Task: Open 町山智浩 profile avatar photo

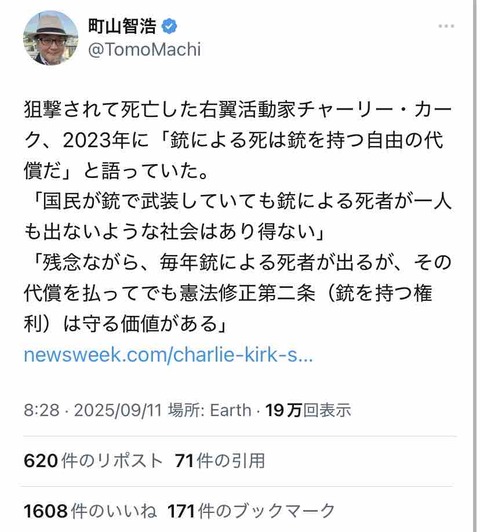Action: click(51, 38)
